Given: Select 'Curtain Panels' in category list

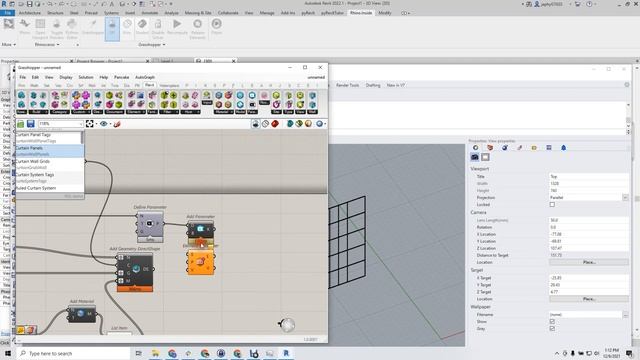Looking at the screenshot, I should point(49,151).
